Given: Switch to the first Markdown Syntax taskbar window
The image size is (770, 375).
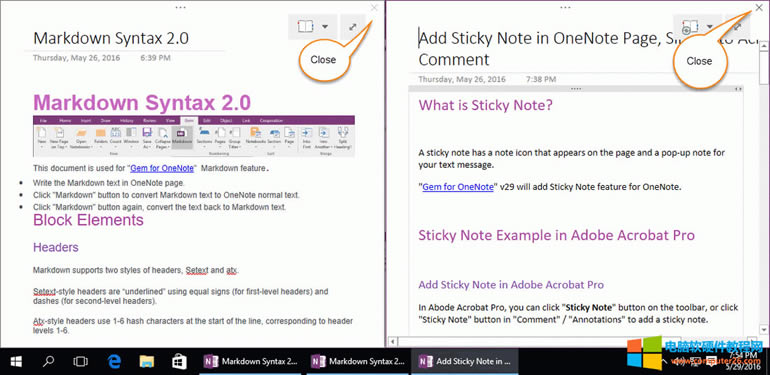Looking at the screenshot, I should point(251,362).
